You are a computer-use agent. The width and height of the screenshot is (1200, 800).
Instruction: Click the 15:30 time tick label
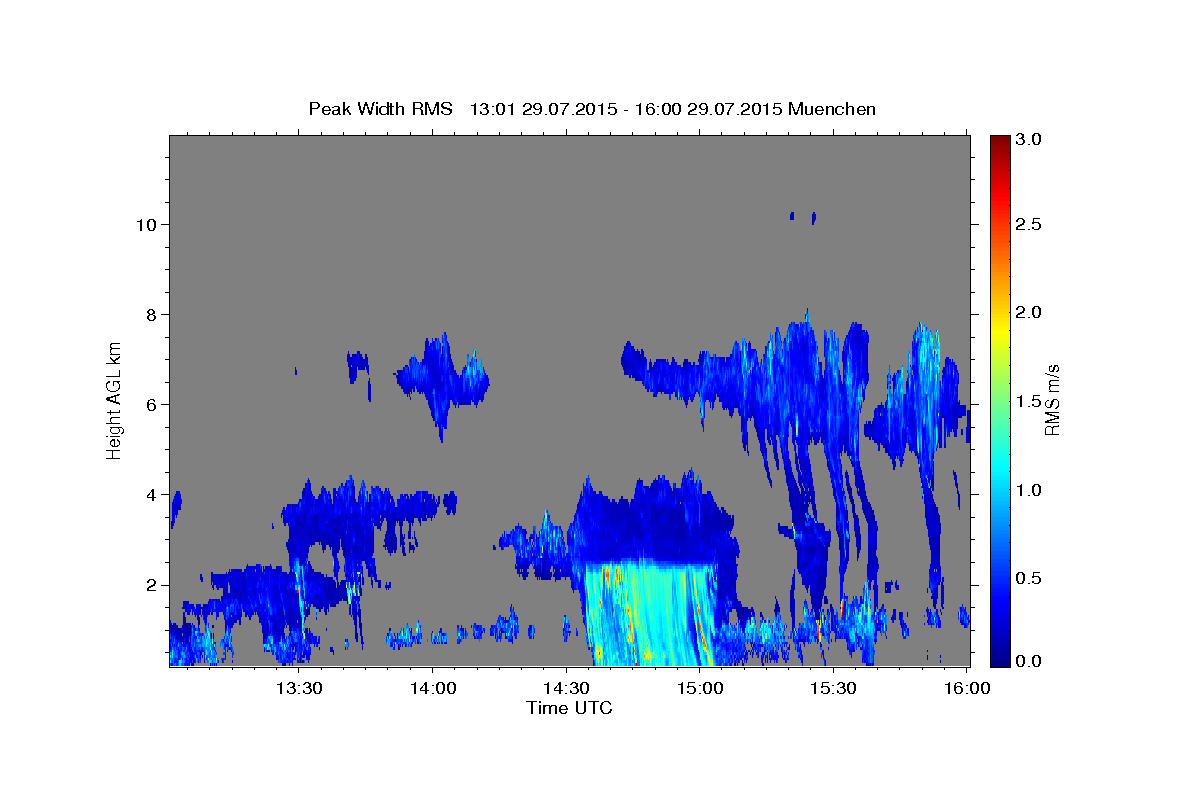[x=832, y=688]
